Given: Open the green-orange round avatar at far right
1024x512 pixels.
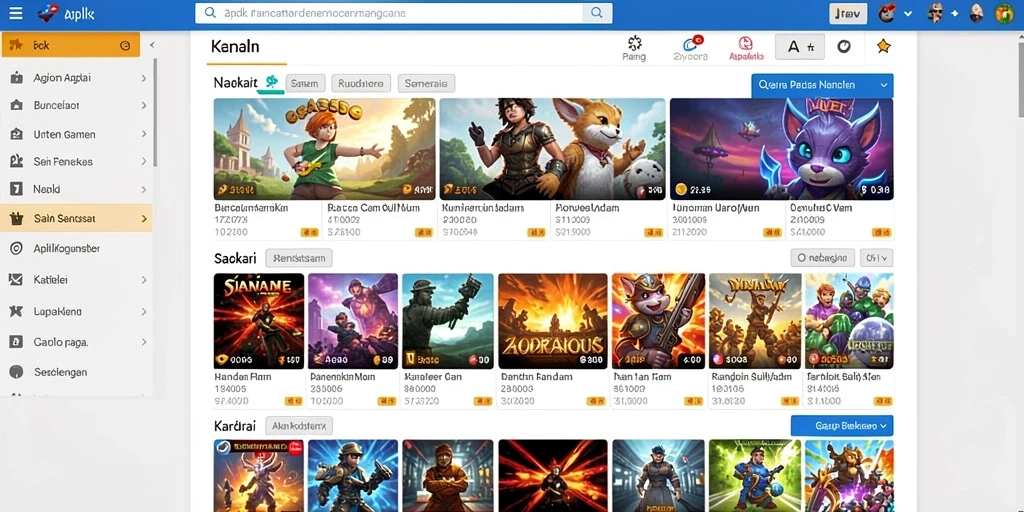Looking at the screenshot, I should pyautogui.click(x=1004, y=13).
